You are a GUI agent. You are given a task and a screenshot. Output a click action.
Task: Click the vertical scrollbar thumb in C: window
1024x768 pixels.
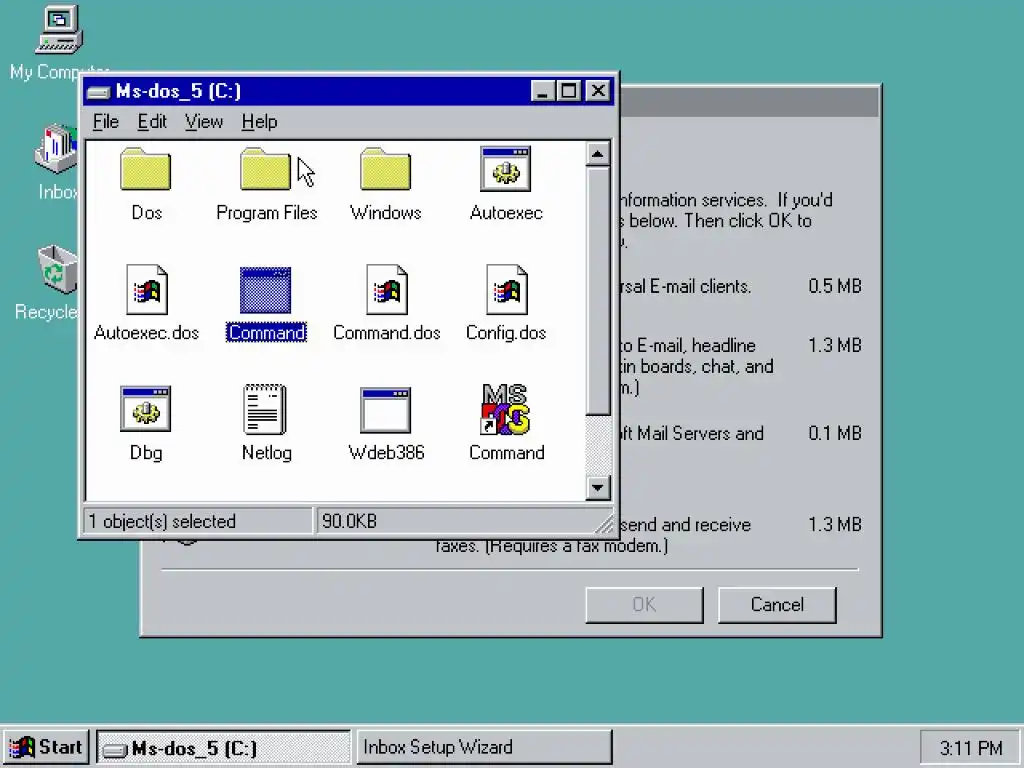tap(598, 291)
